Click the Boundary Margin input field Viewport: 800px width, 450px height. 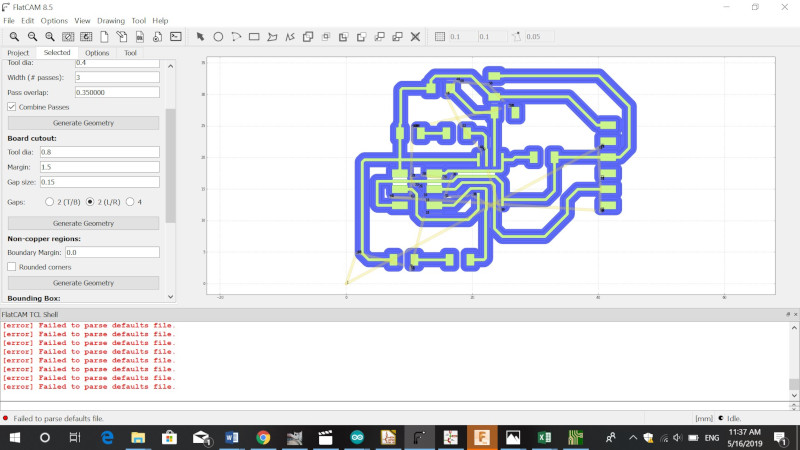point(112,252)
